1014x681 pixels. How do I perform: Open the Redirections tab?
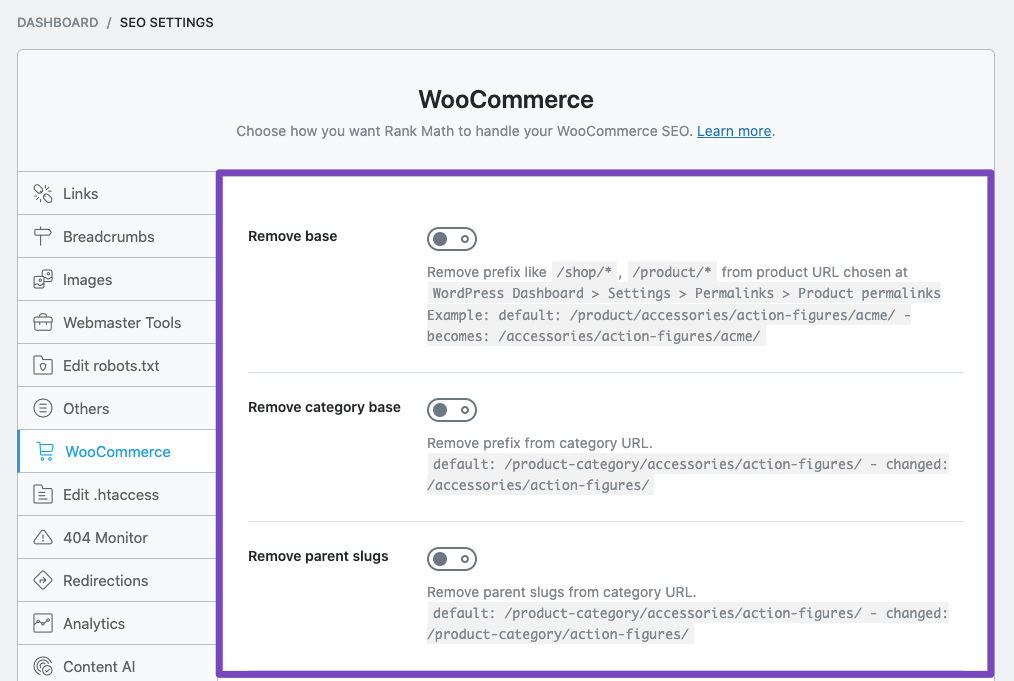click(x=117, y=580)
